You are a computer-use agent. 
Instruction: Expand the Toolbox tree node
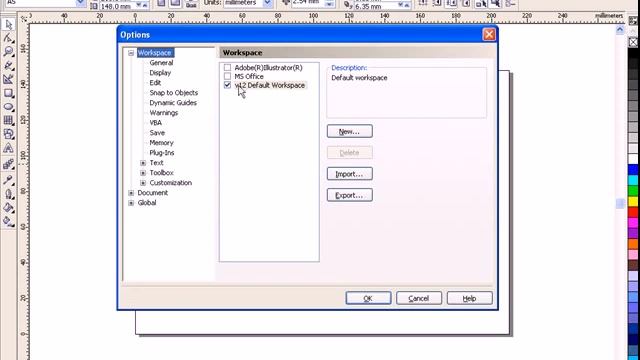point(143,173)
